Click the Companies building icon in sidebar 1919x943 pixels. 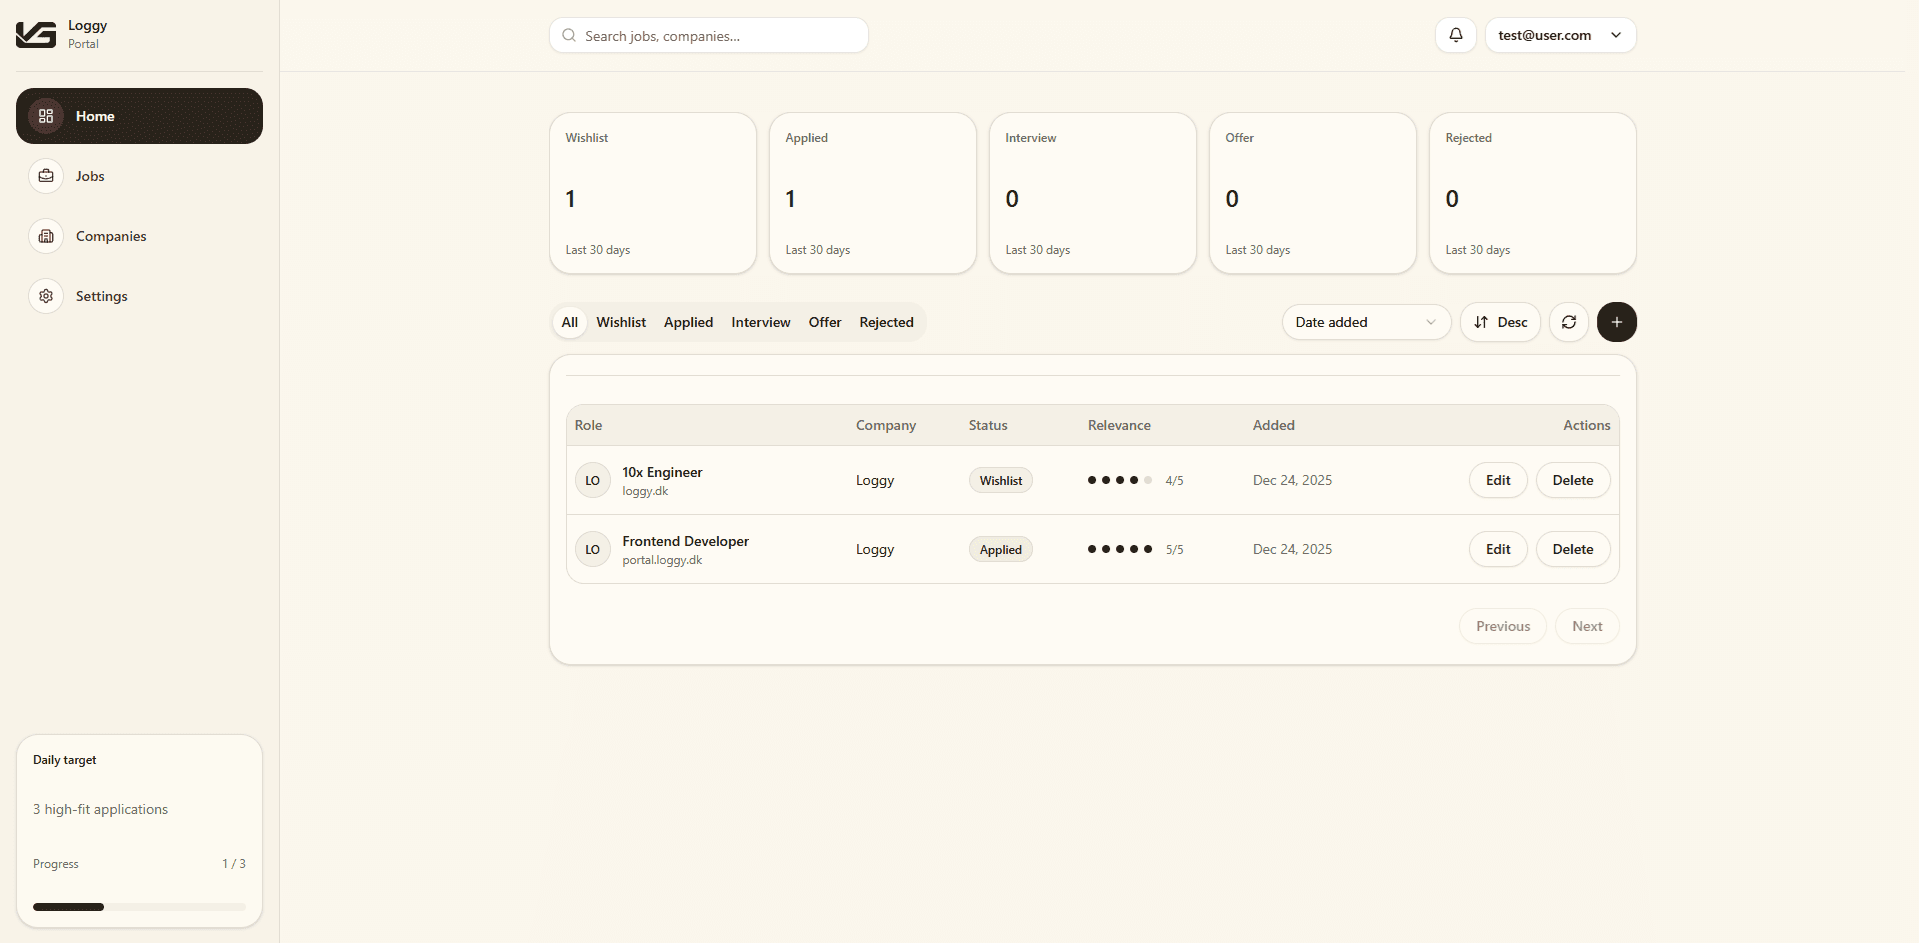pos(46,236)
